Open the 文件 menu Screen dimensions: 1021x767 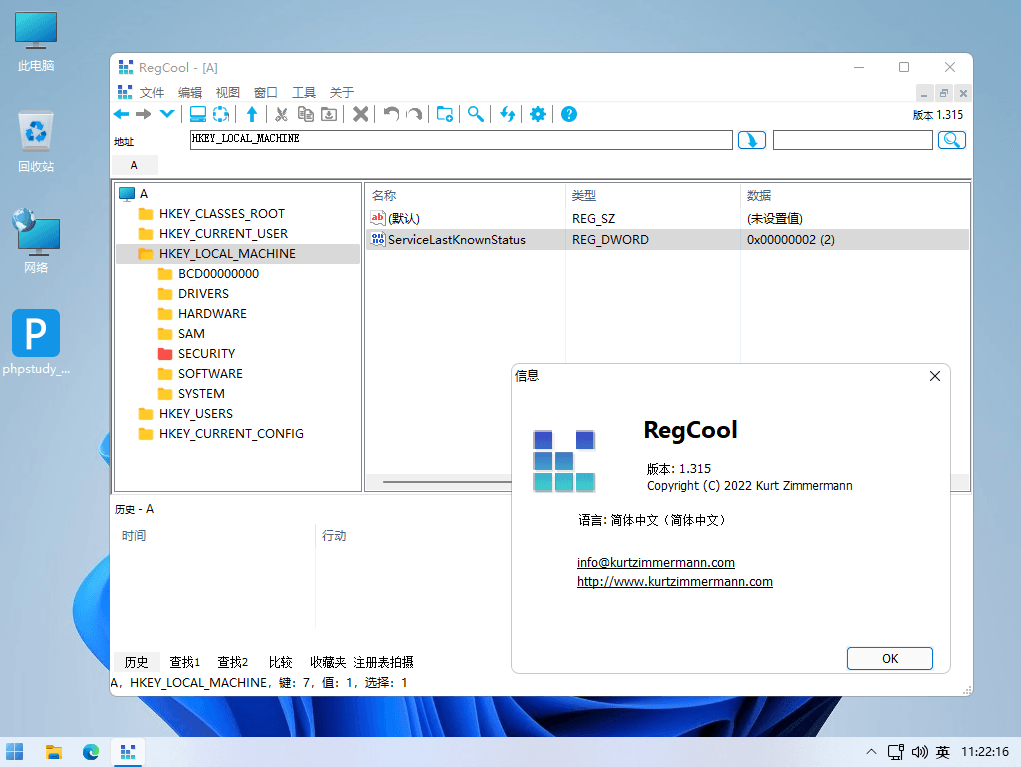(152, 92)
